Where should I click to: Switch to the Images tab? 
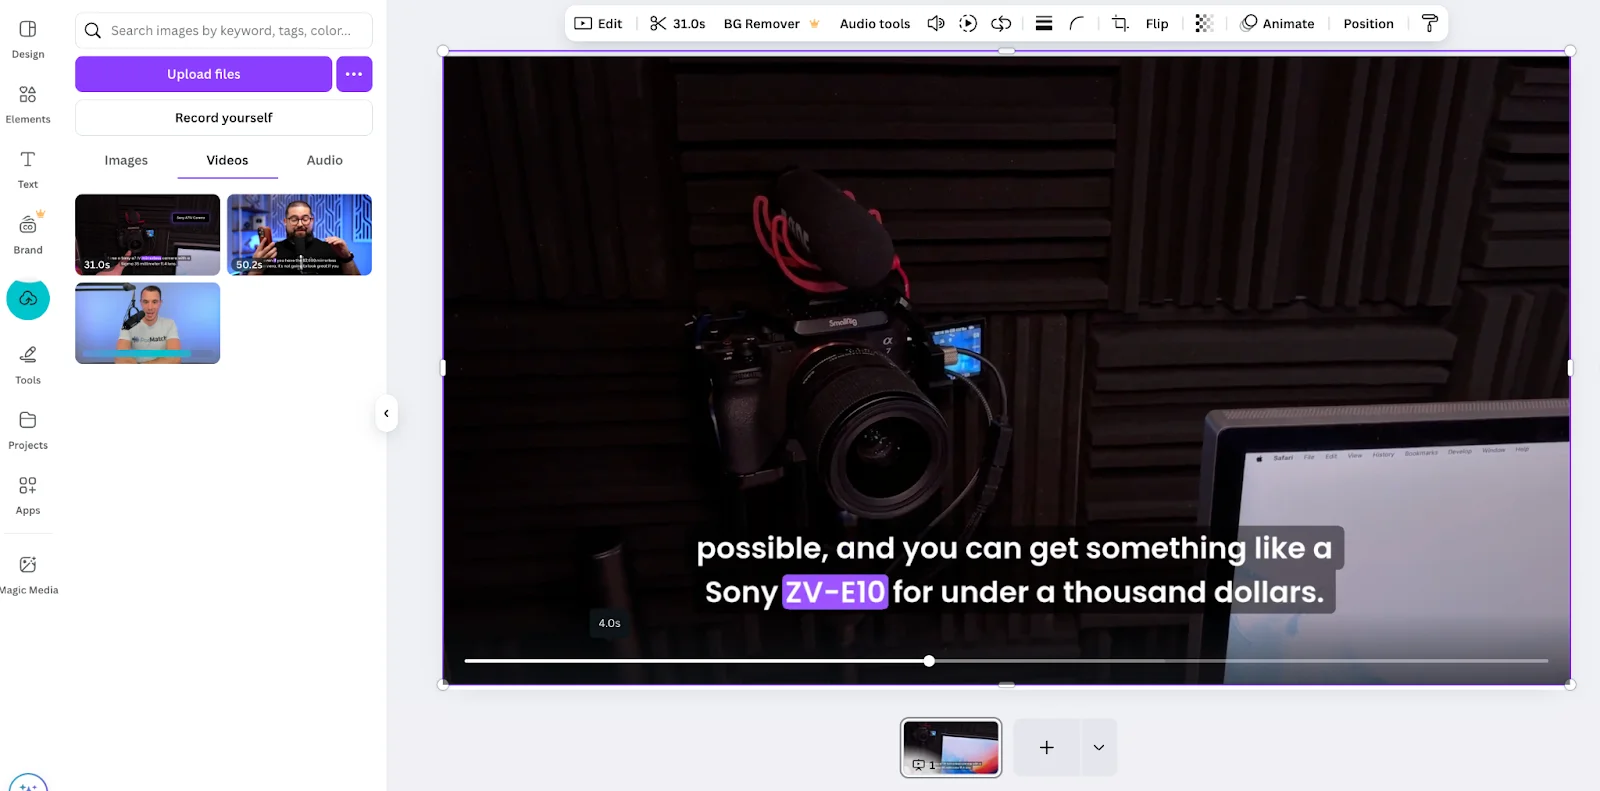click(x=126, y=160)
